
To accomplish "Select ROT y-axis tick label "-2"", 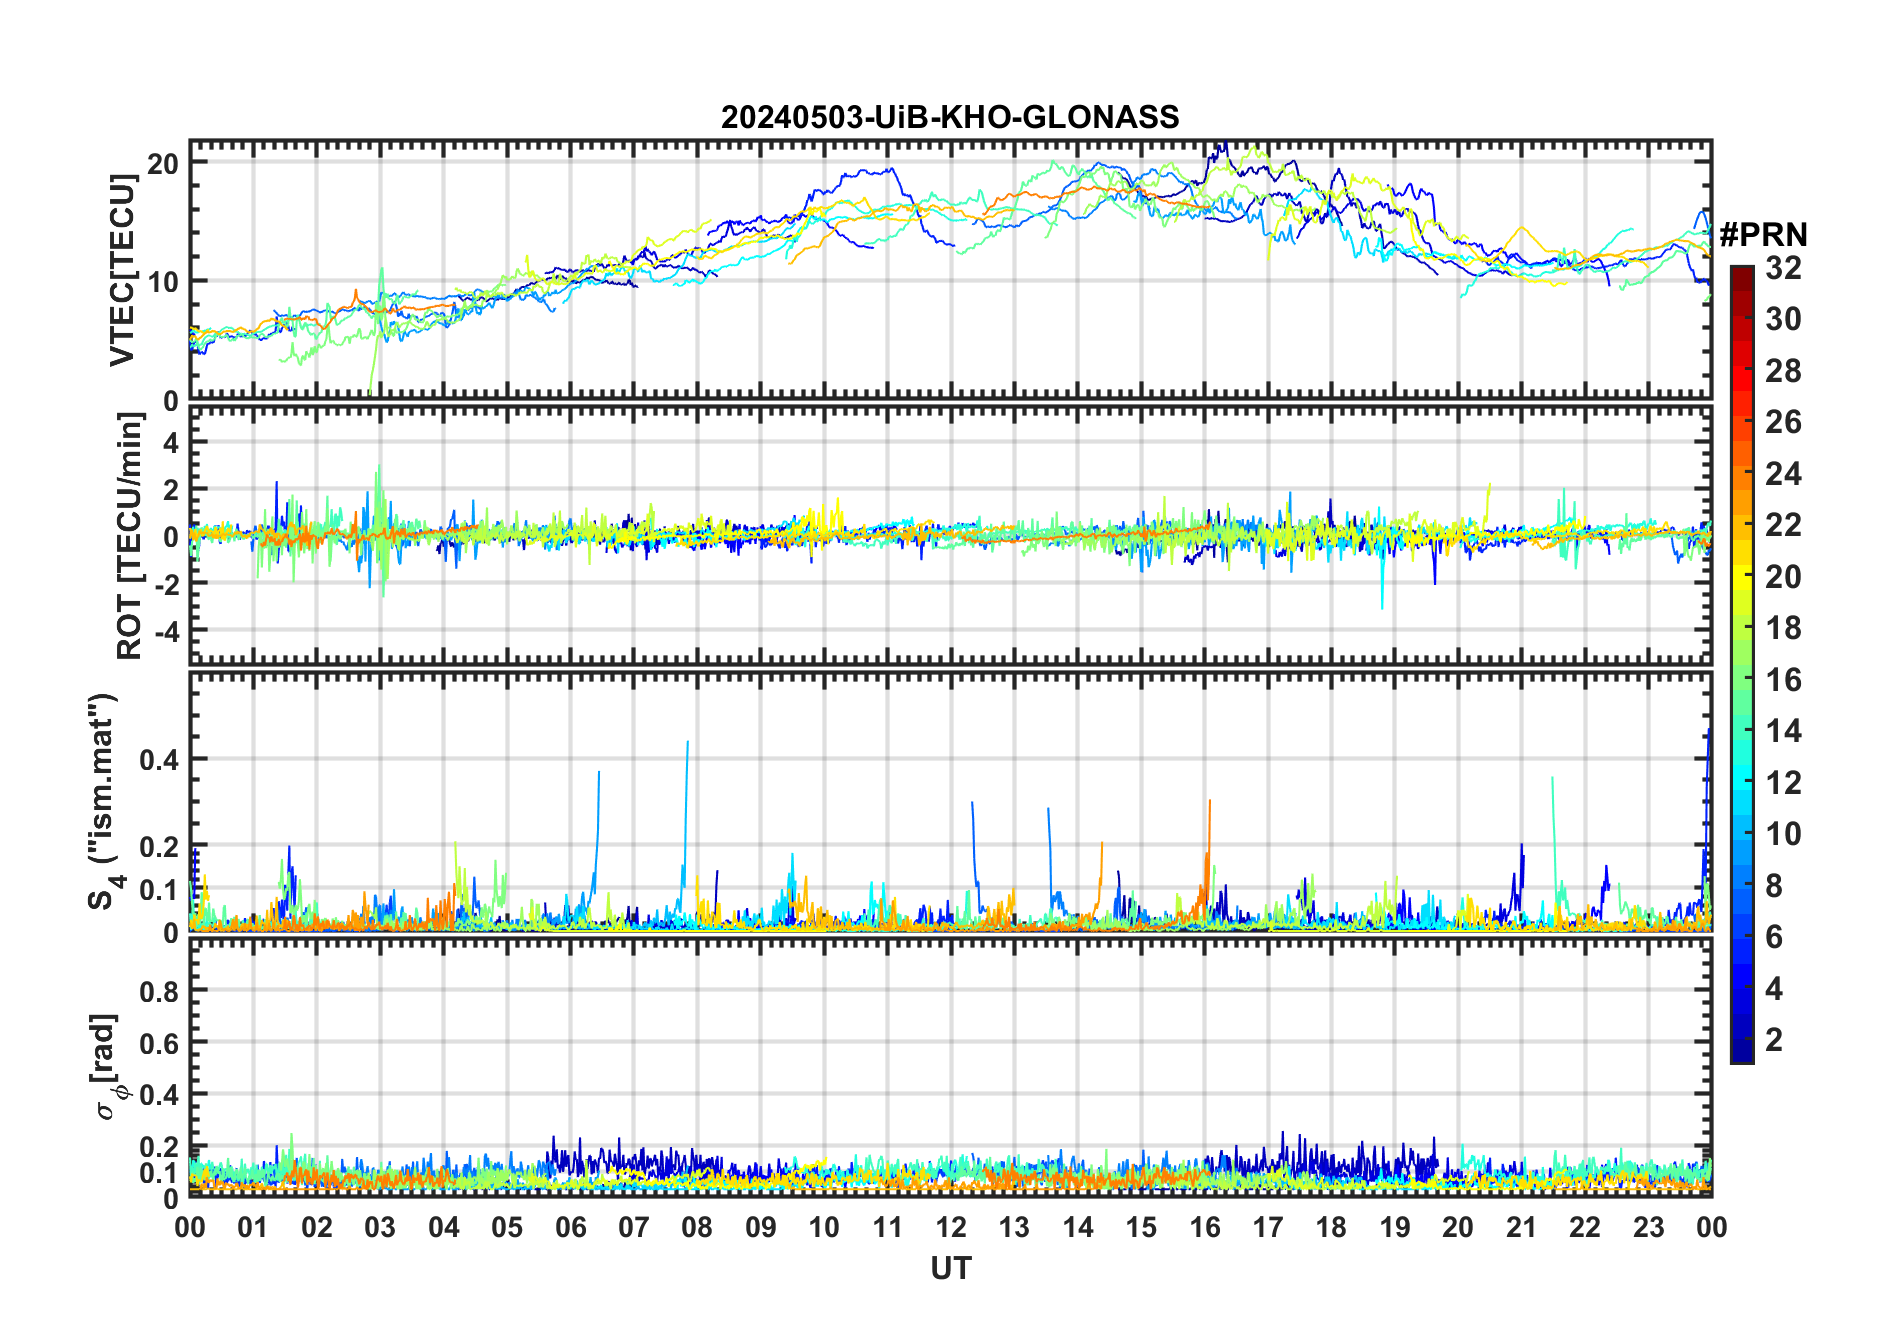I will (x=167, y=584).
